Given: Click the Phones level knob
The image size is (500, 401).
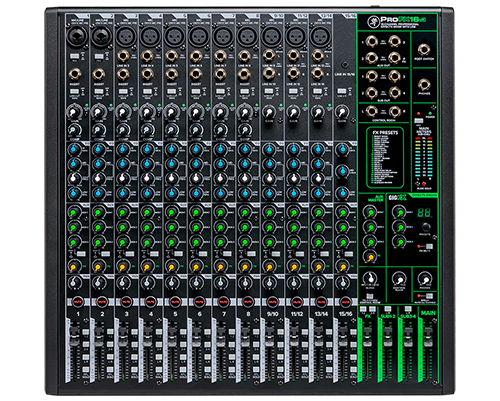Looking at the screenshot, I should coord(424,279).
